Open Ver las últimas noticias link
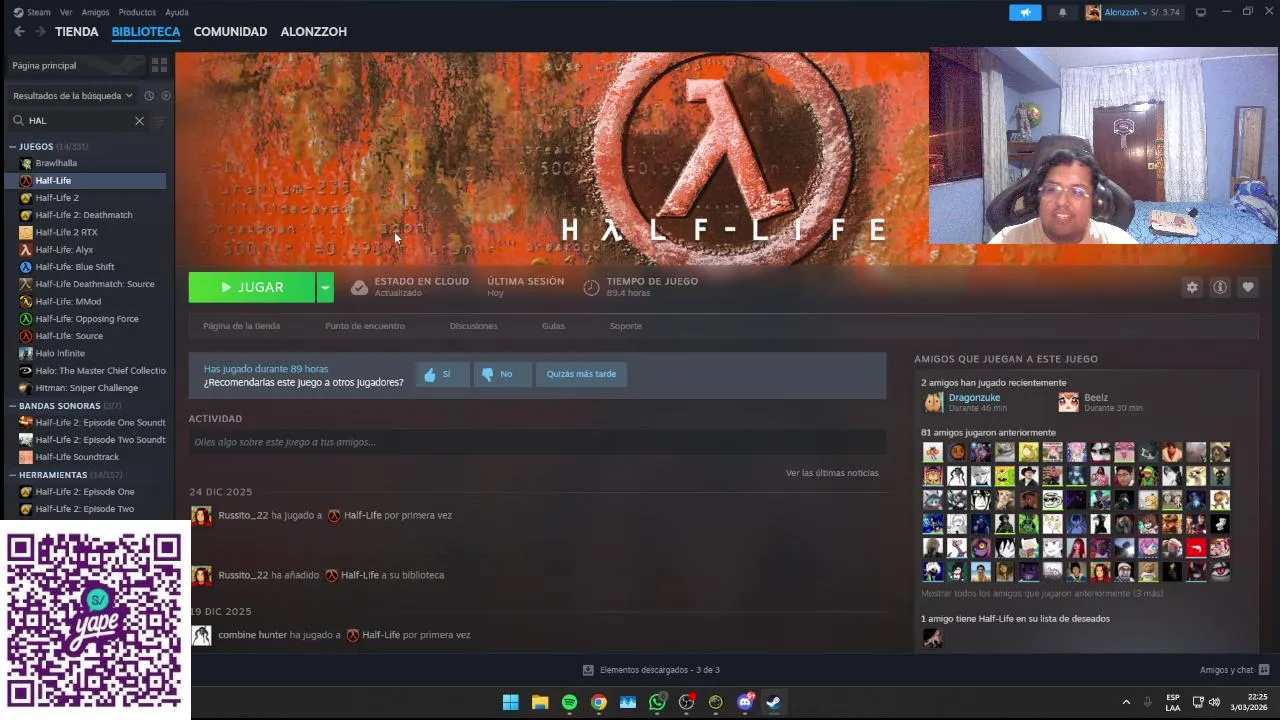The image size is (1280, 720). tap(832, 473)
